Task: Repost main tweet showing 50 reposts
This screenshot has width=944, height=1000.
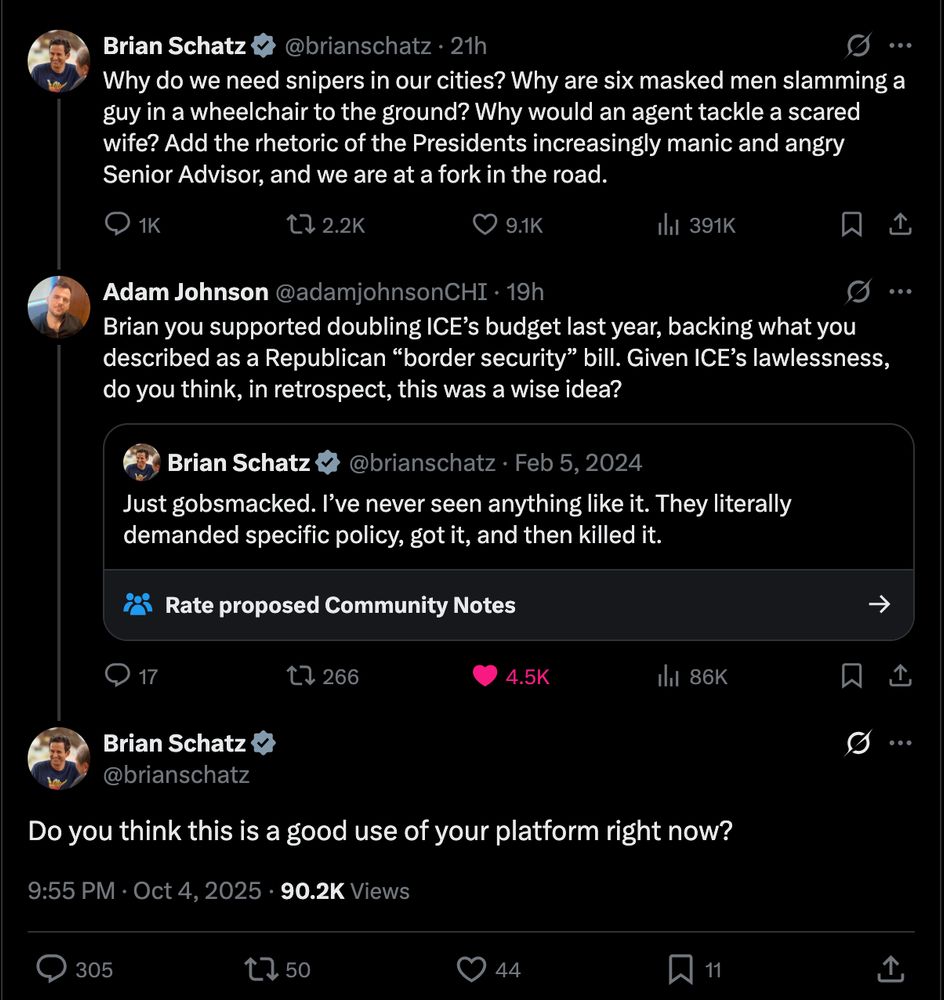Action: tap(260, 968)
